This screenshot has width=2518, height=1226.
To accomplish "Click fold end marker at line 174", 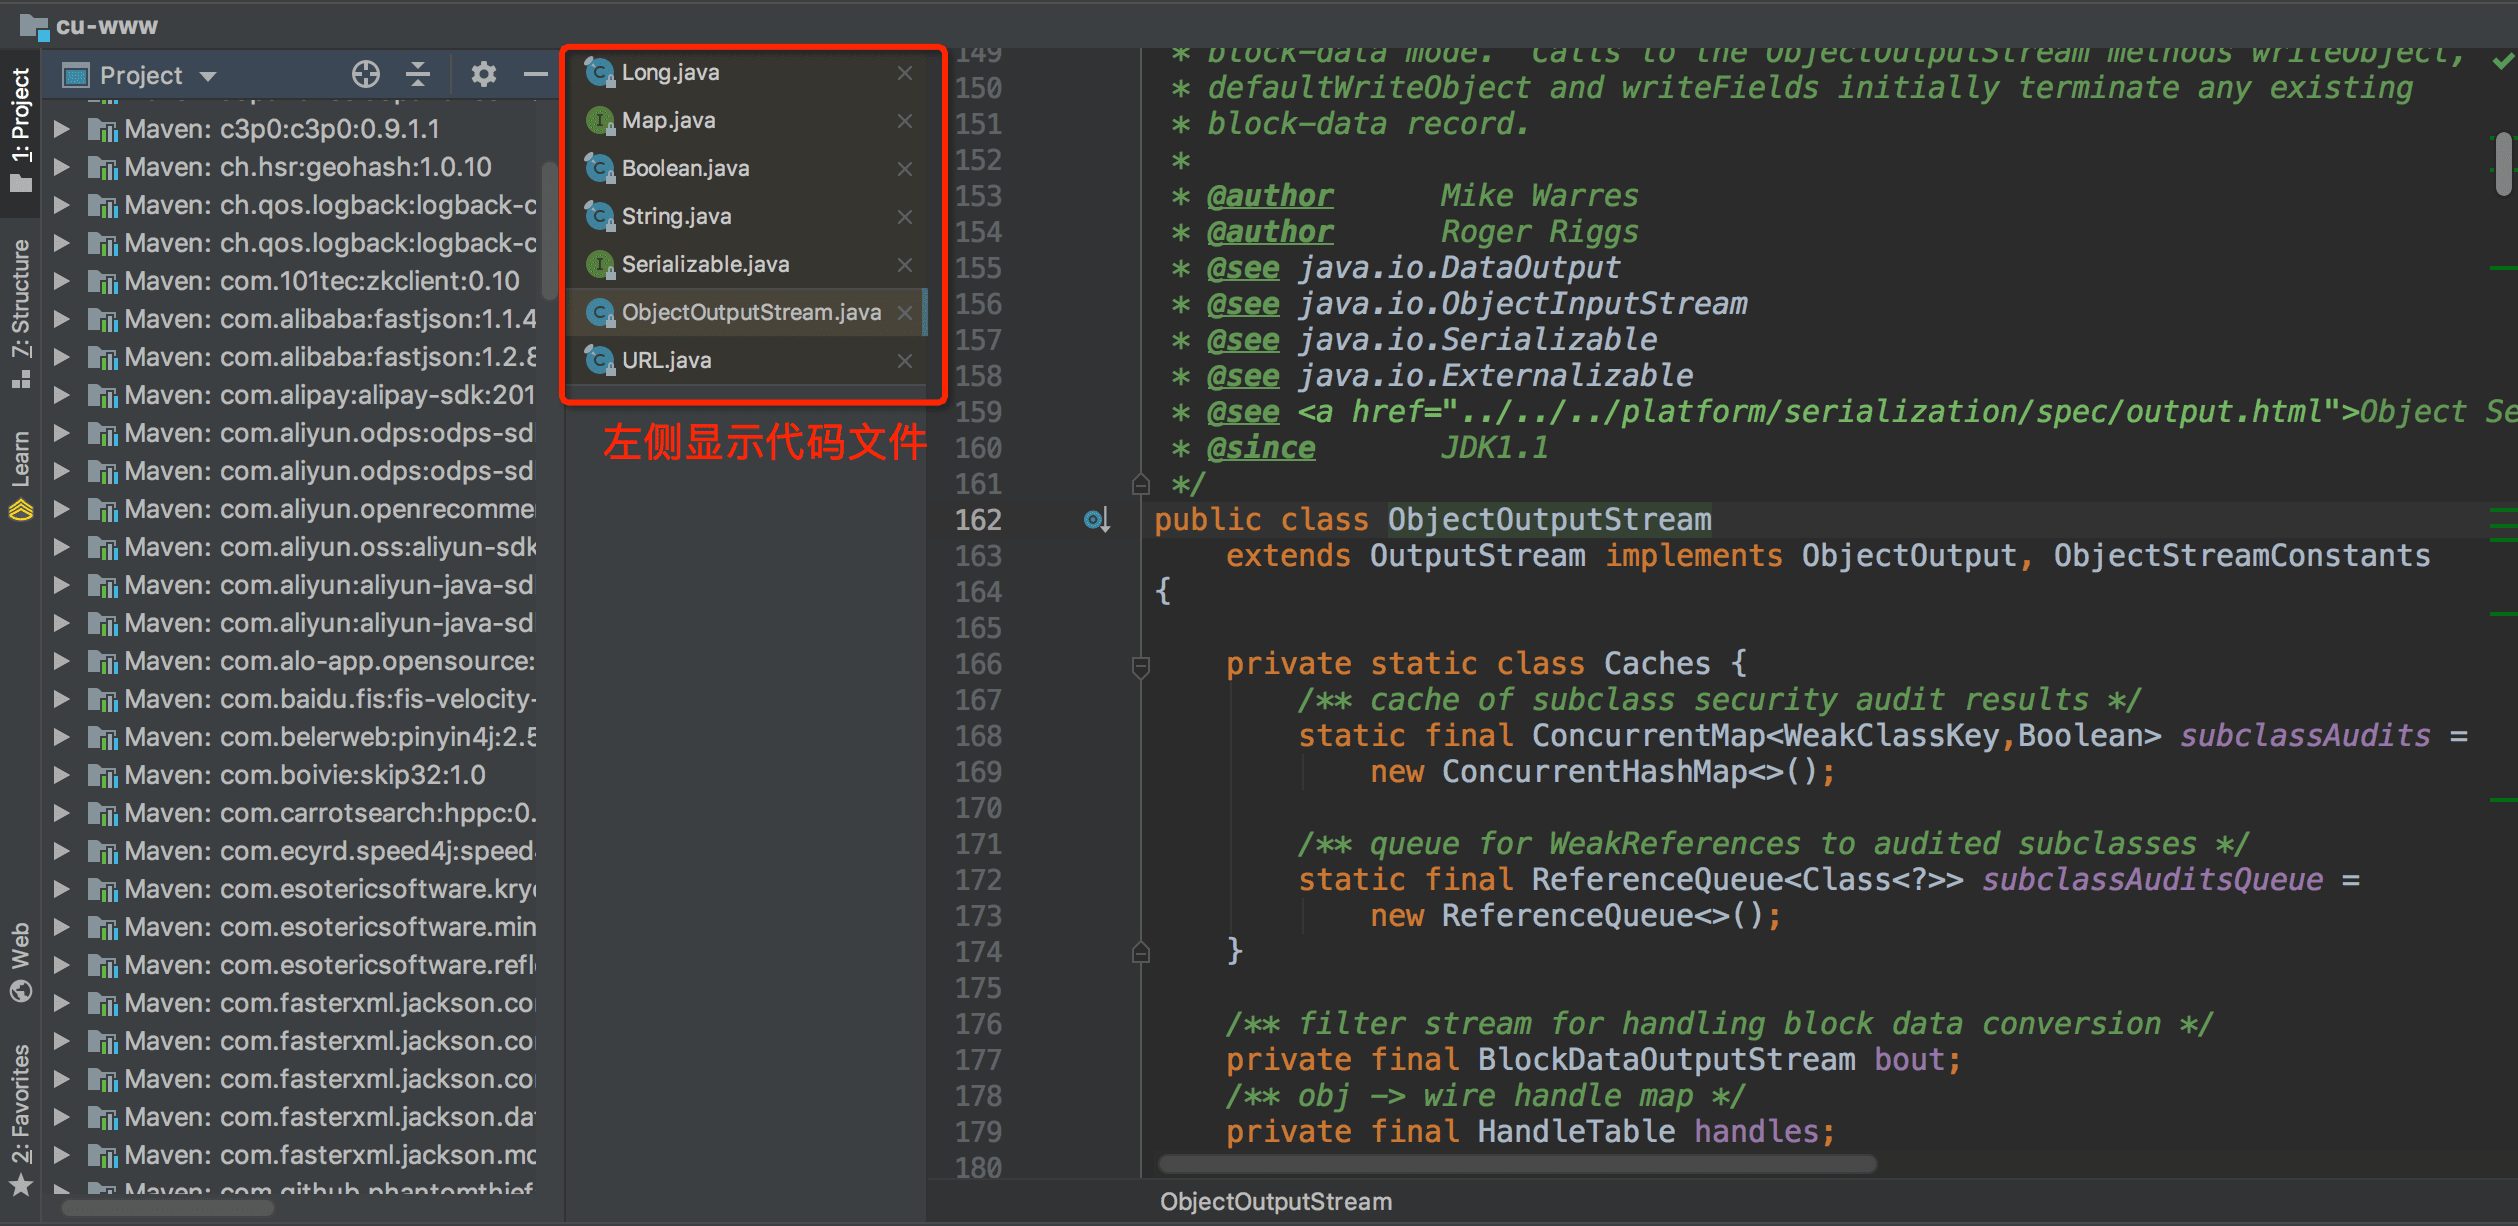I will tap(1140, 952).
